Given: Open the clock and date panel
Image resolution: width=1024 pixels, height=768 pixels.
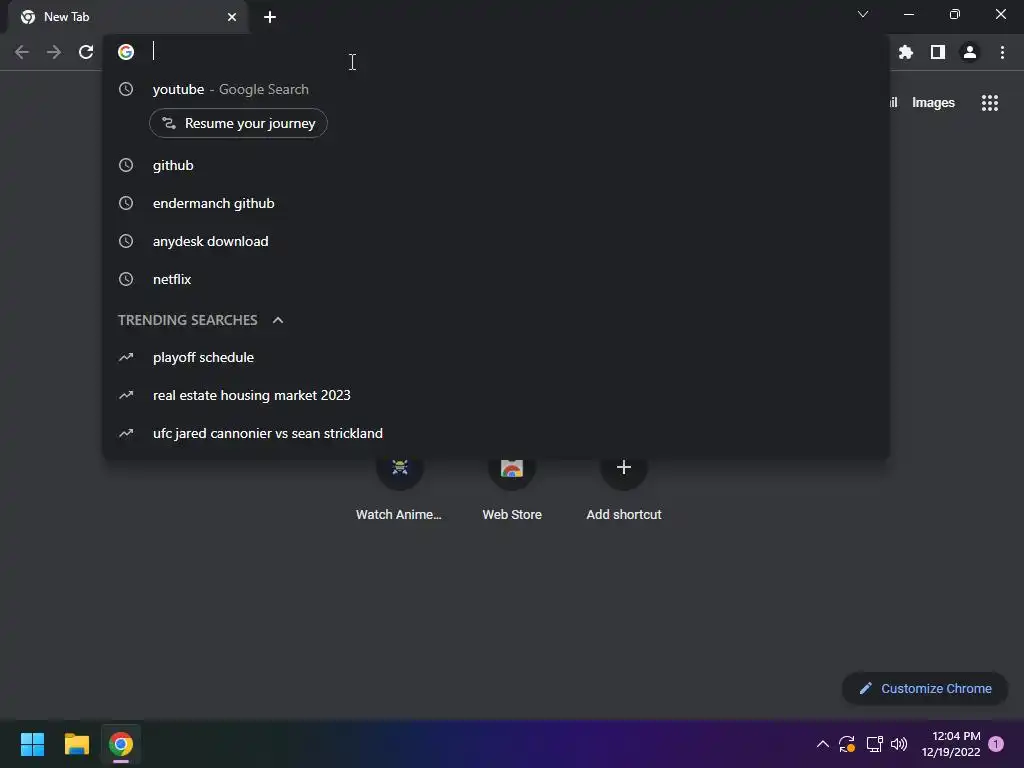Looking at the screenshot, I should 951,744.
